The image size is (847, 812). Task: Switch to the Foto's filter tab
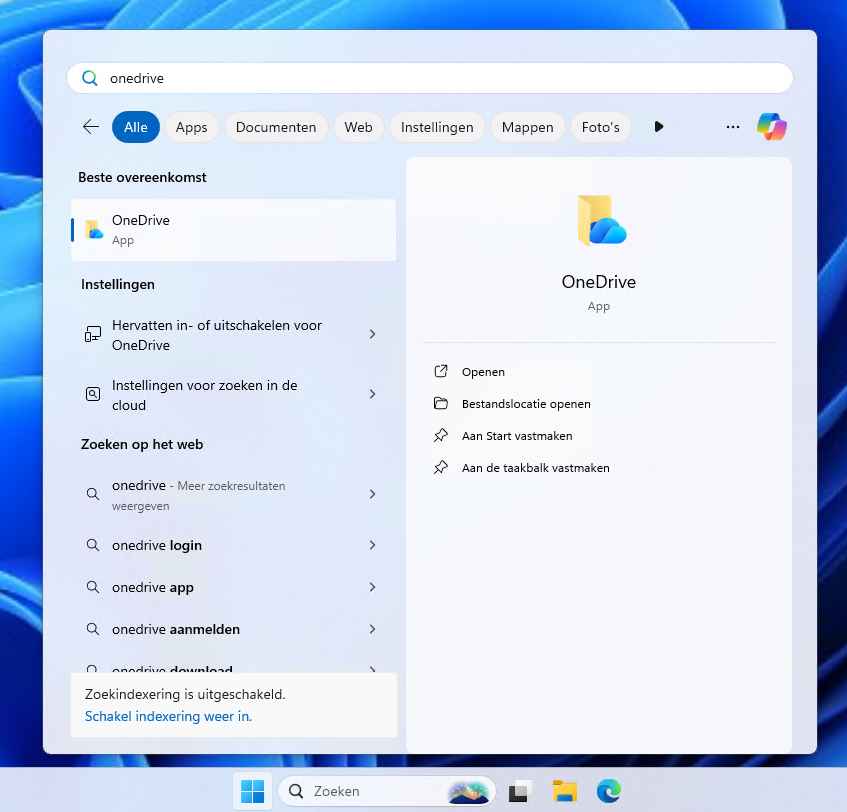tap(601, 127)
